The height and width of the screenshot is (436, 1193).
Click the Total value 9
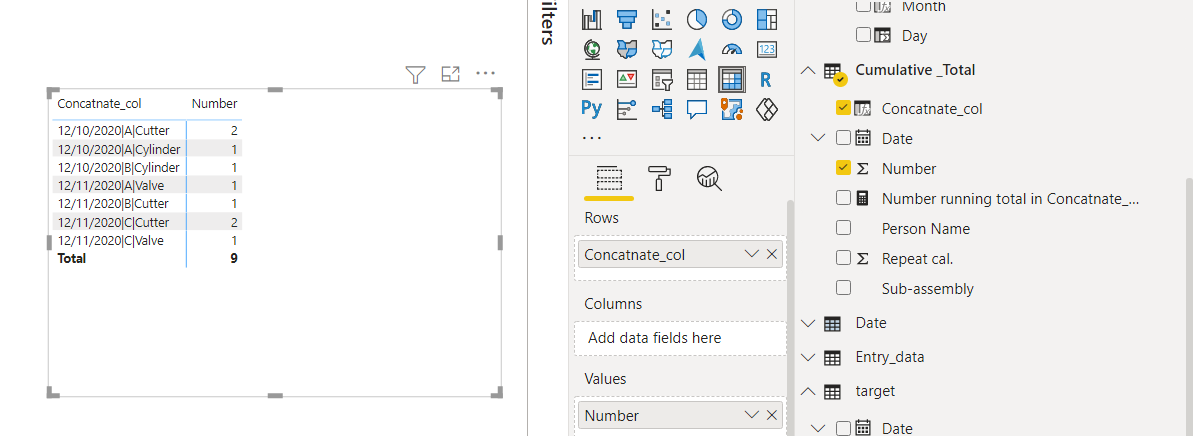point(234,259)
